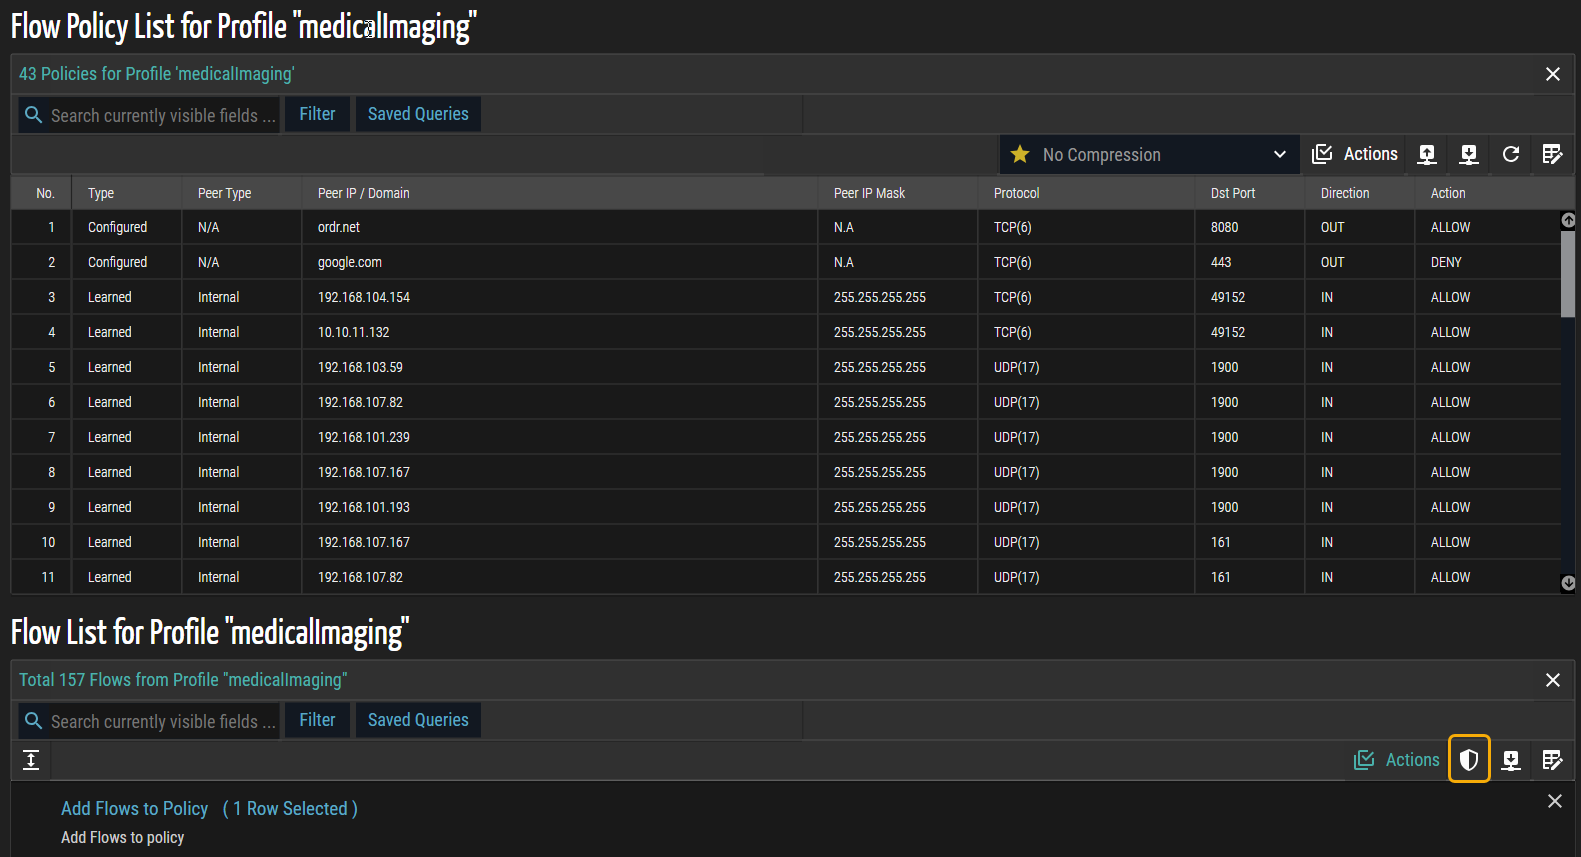Click the shield icon in flow list toolbar
The width and height of the screenshot is (1581, 857).
coord(1469,760)
